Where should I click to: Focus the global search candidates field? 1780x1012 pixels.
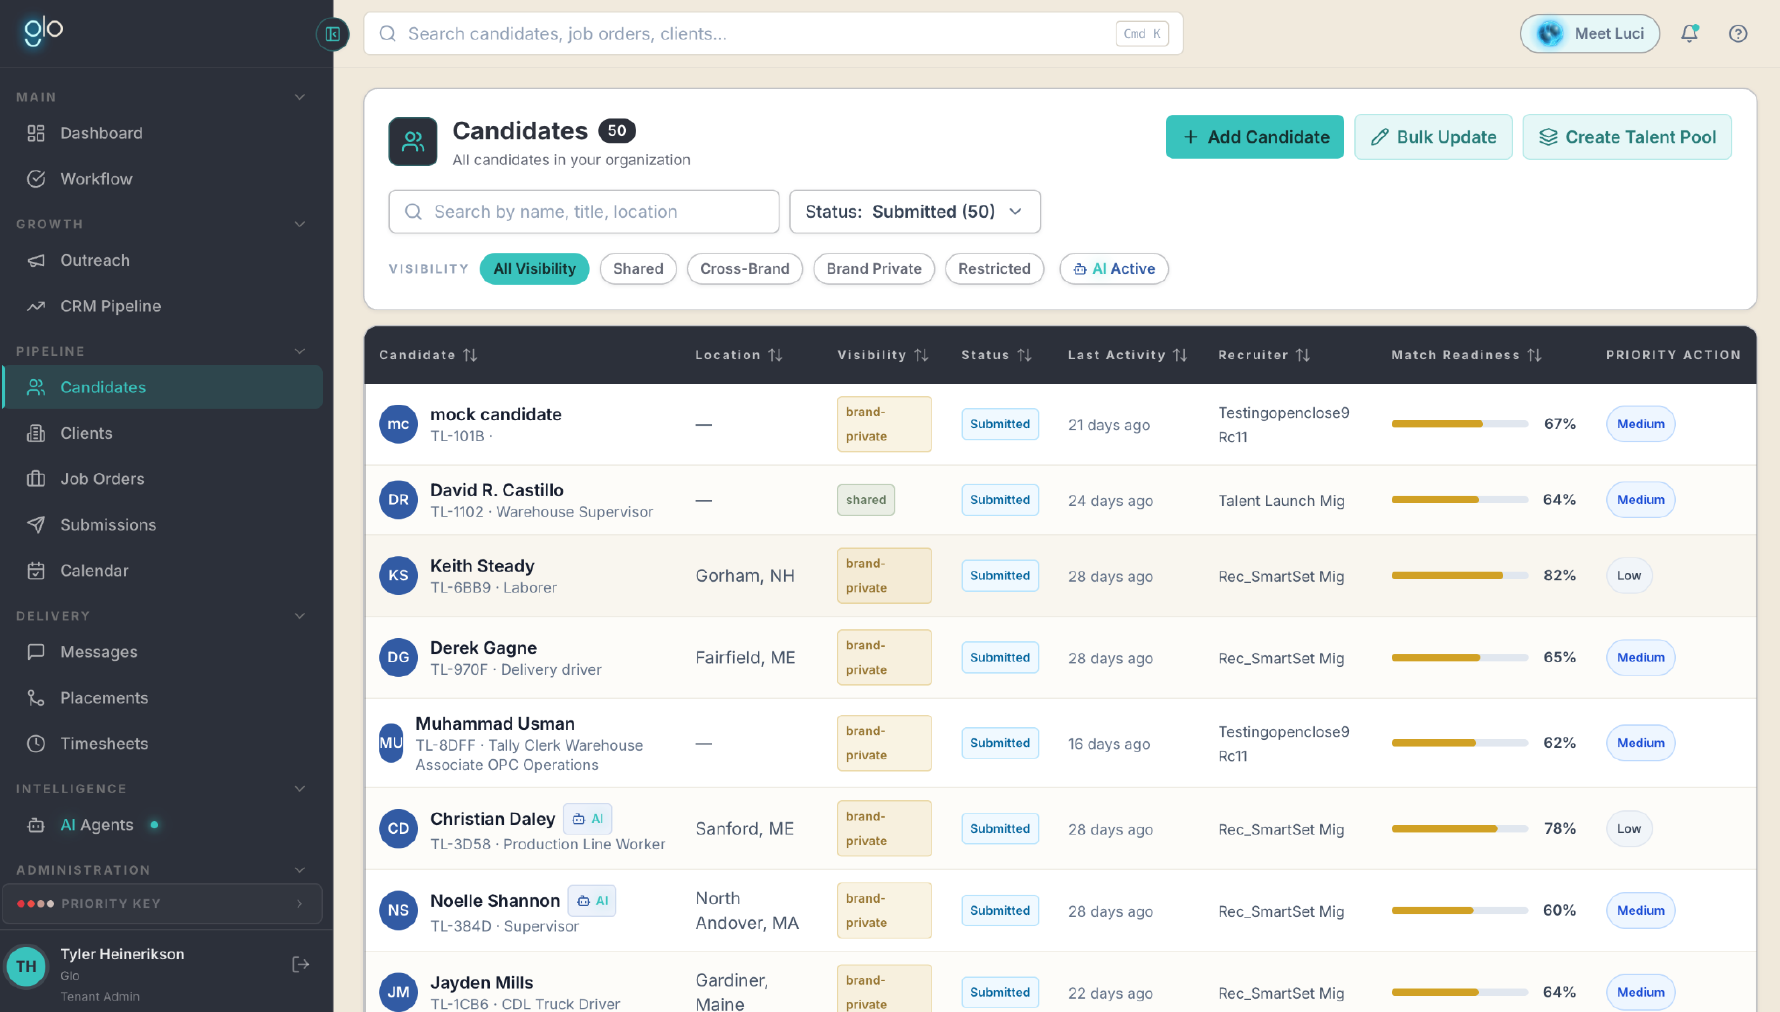(773, 34)
